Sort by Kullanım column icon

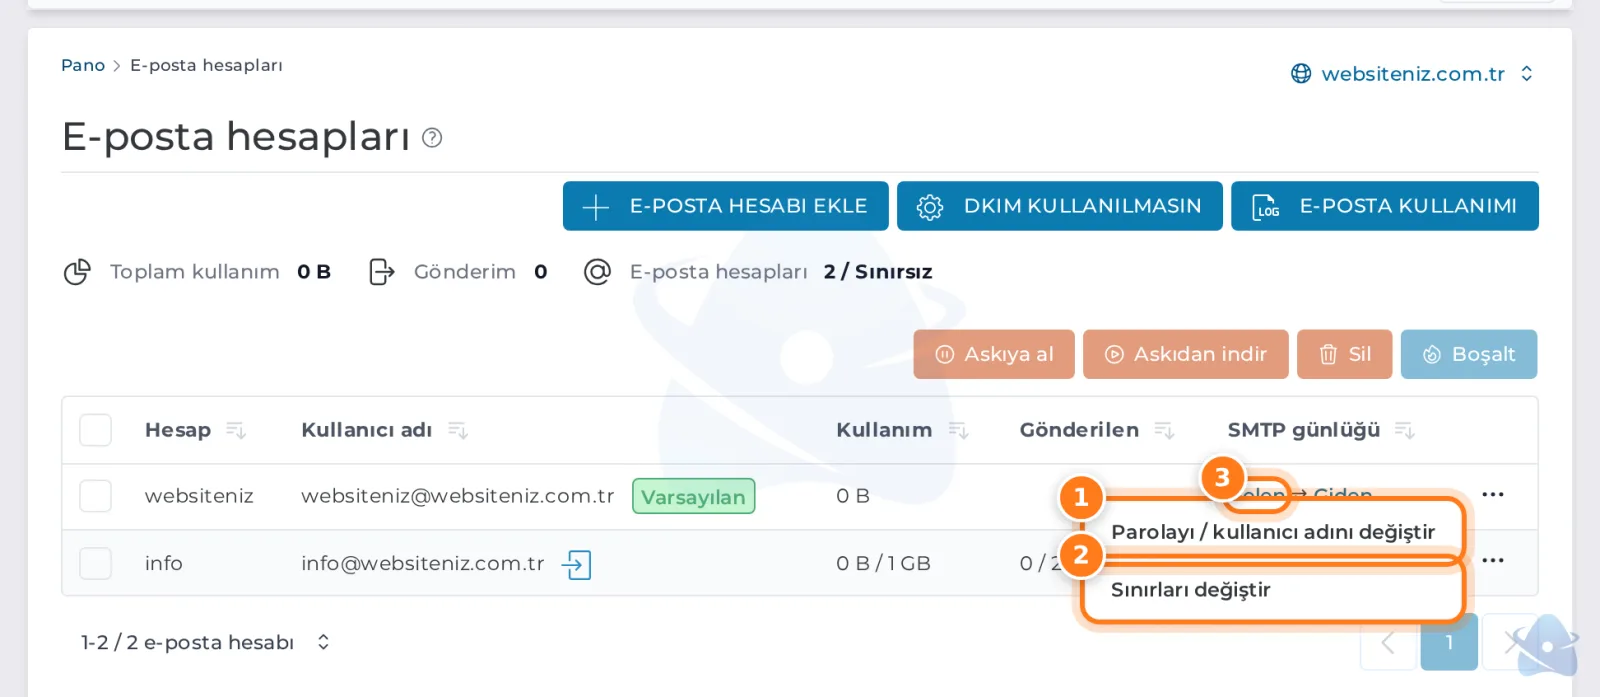[959, 430]
